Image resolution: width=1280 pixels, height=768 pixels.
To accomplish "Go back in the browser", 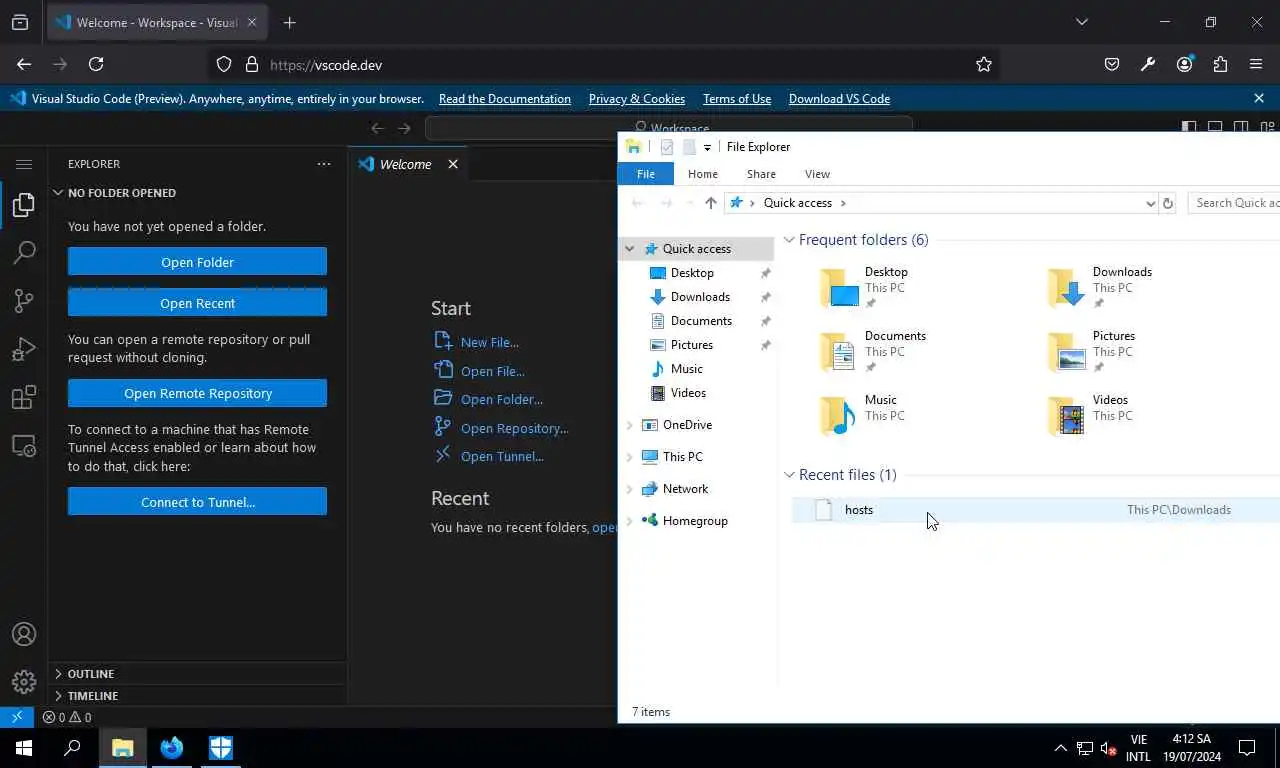I will coord(24,64).
